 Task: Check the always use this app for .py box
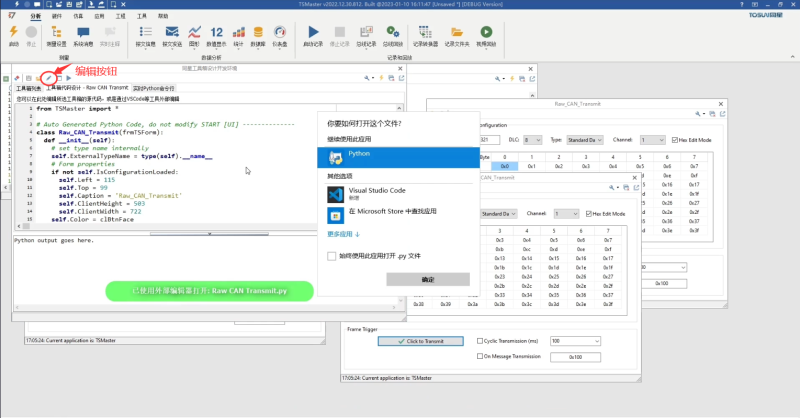[x=332, y=256]
